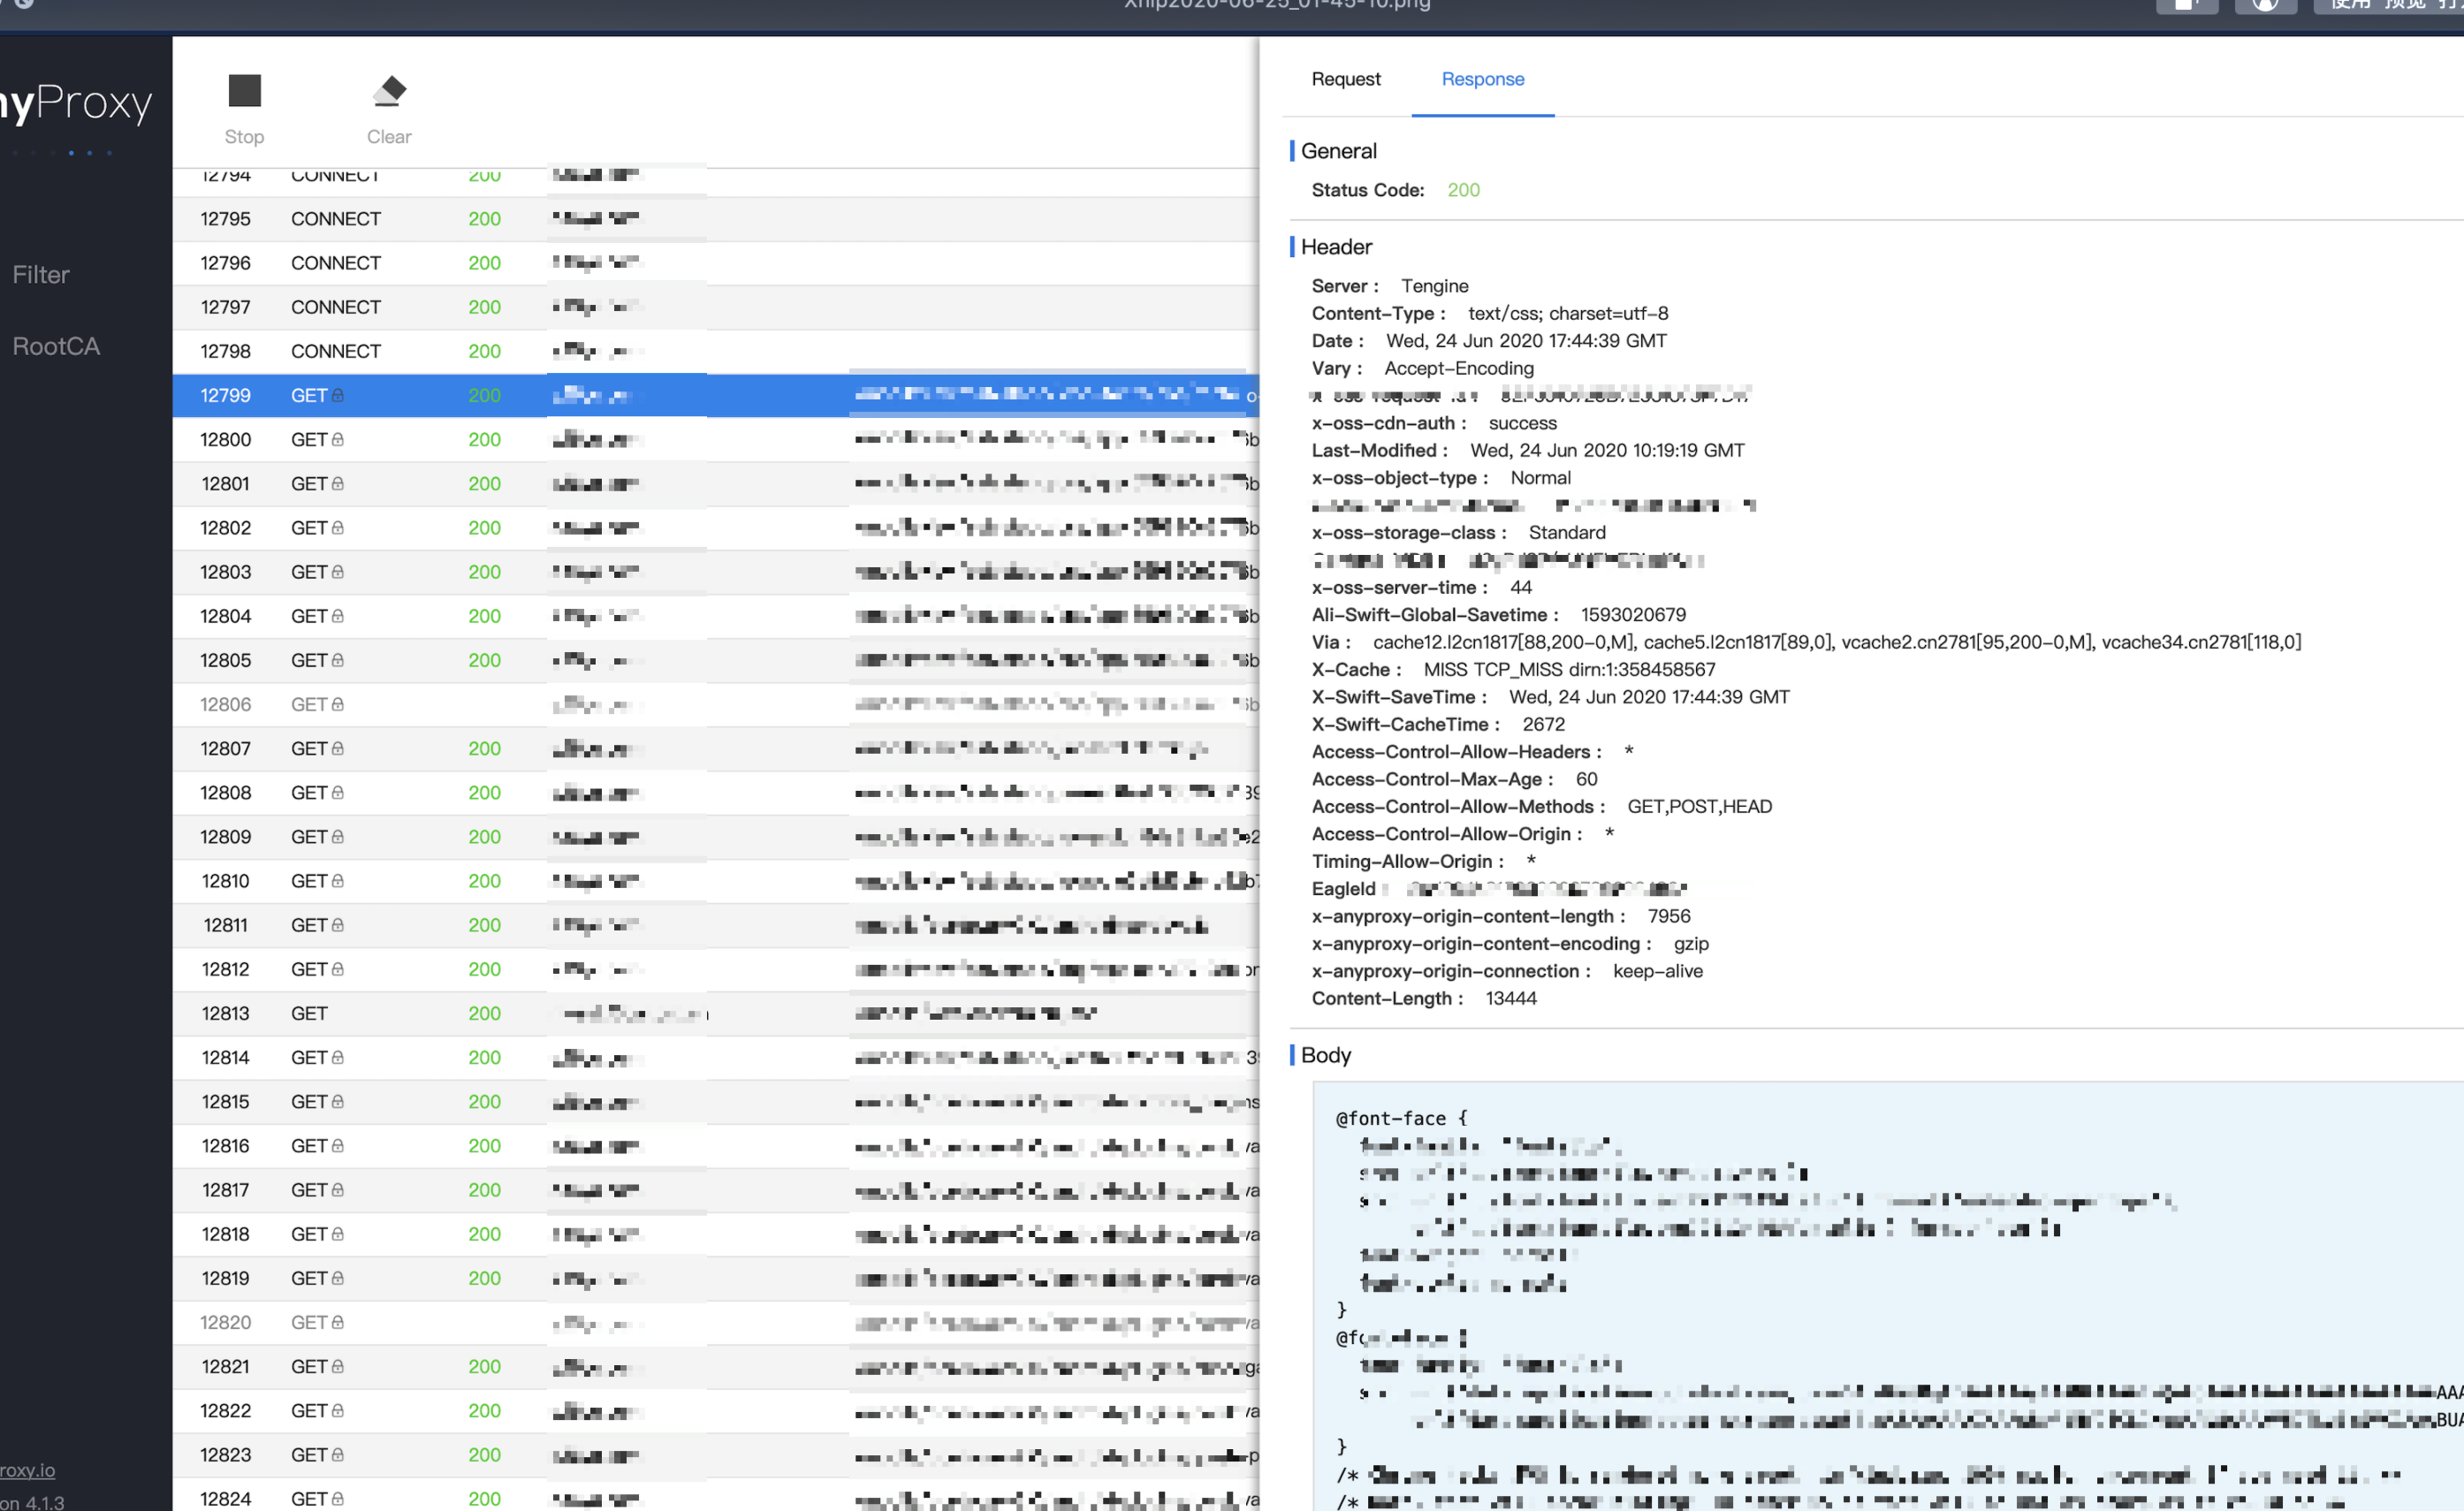Image resolution: width=2464 pixels, height=1511 pixels.
Task: Open the RootCA section in the sidebar
Action: pyautogui.click(x=56, y=346)
